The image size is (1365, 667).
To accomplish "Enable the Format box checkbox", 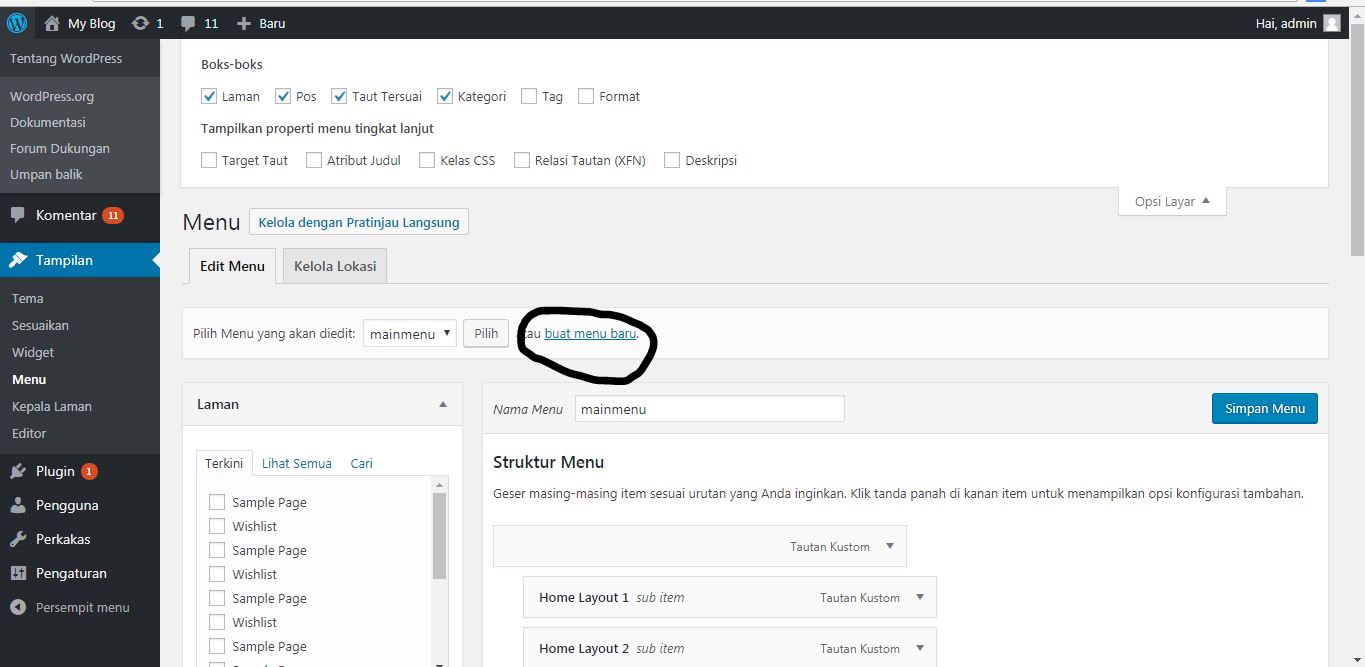I will tap(586, 96).
